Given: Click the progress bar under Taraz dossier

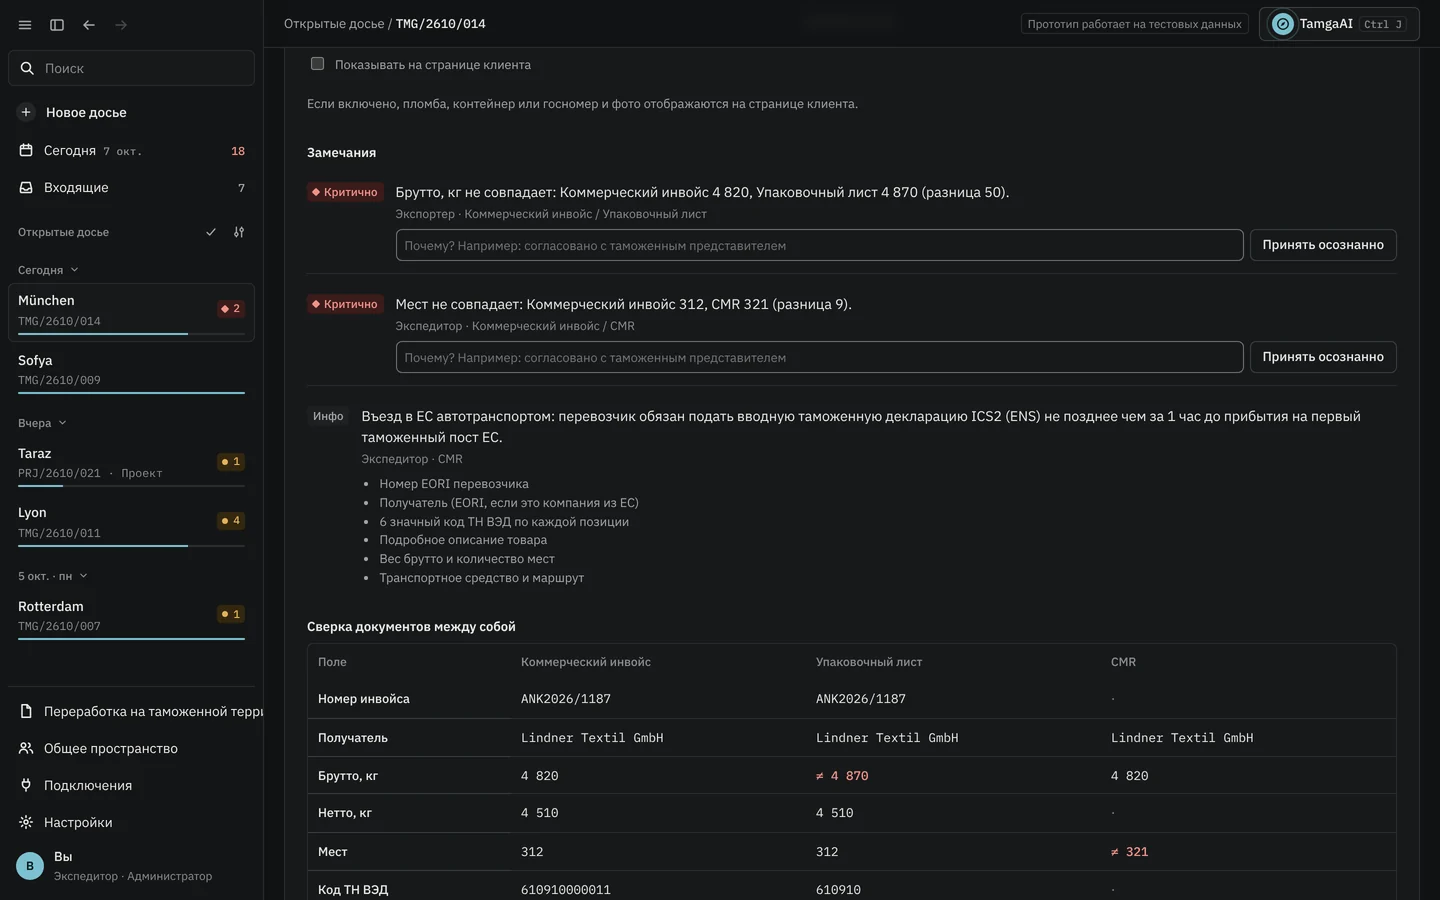Looking at the screenshot, I should pyautogui.click(x=131, y=486).
